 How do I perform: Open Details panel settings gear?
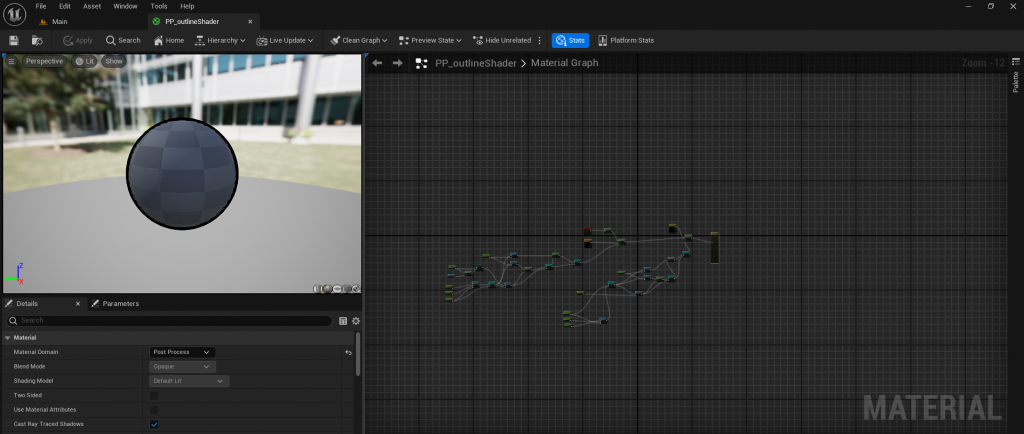tap(355, 321)
